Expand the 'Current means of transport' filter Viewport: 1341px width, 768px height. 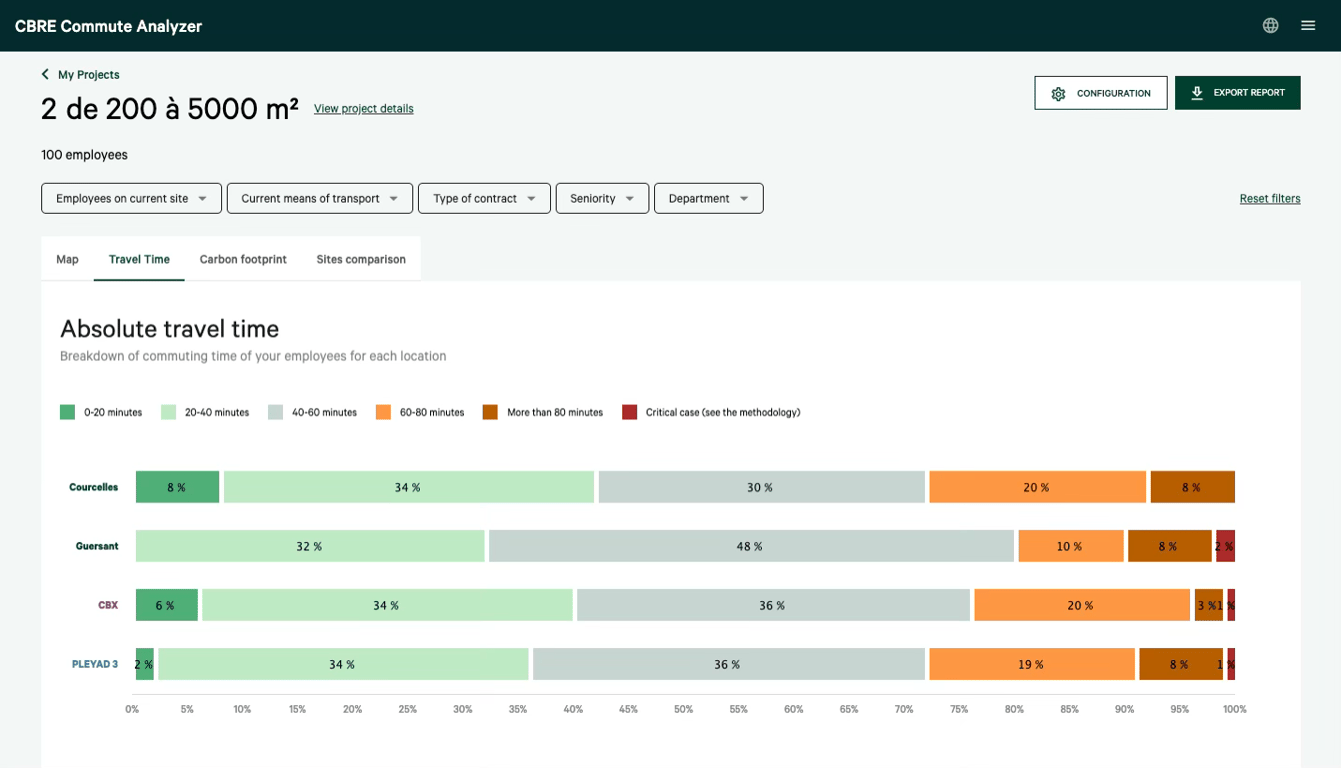pos(318,198)
